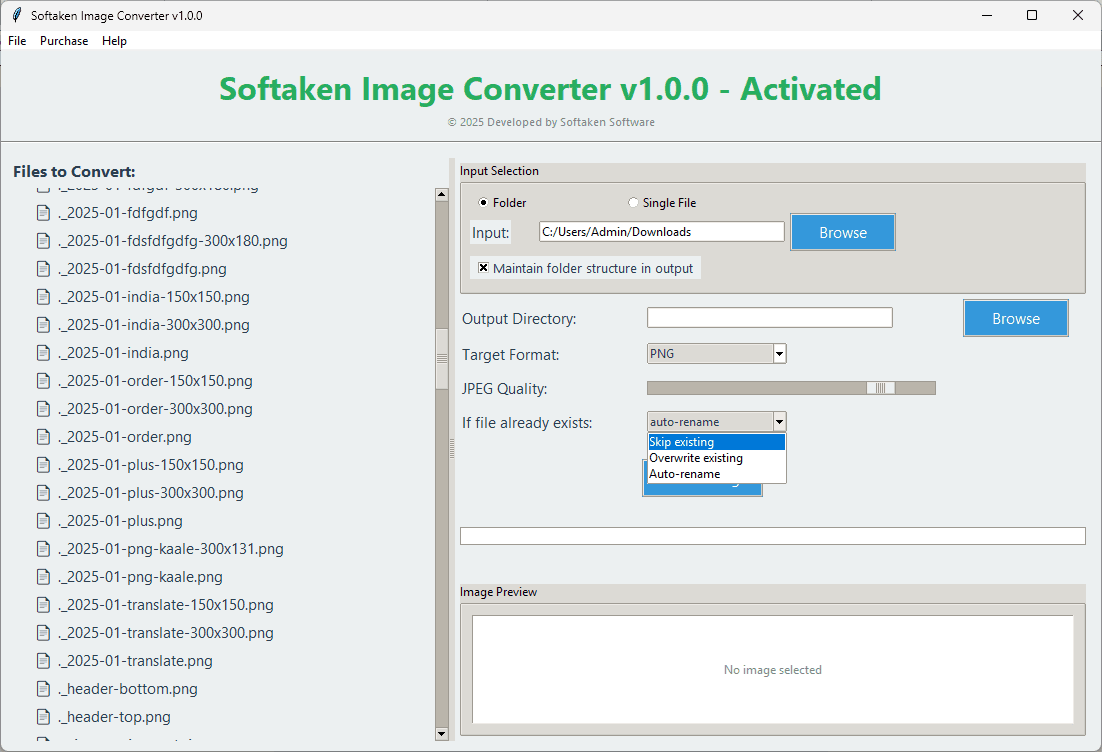Select file name _2025-01-plus.png
Screen dimensions: 1102x752
click(120, 521)
